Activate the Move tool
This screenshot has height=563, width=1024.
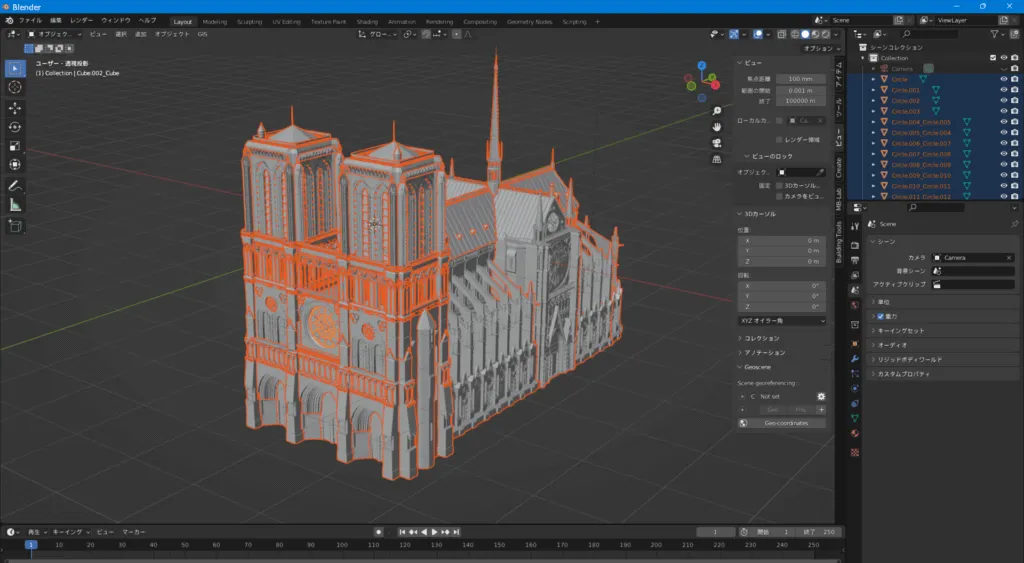pos(15,108)
